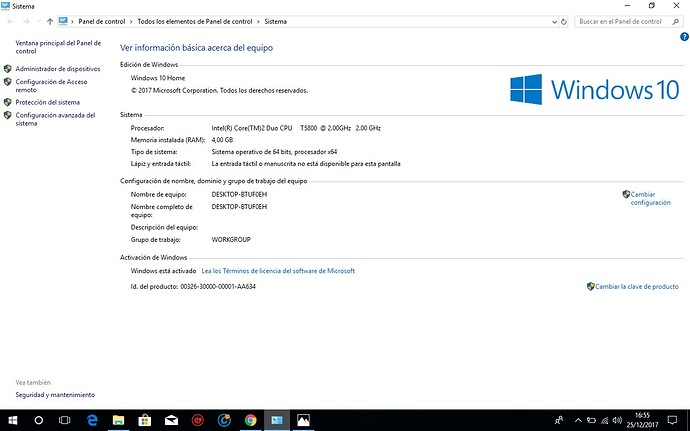
Task: Show hidden system tray icons
Action: tap(578, 420)
